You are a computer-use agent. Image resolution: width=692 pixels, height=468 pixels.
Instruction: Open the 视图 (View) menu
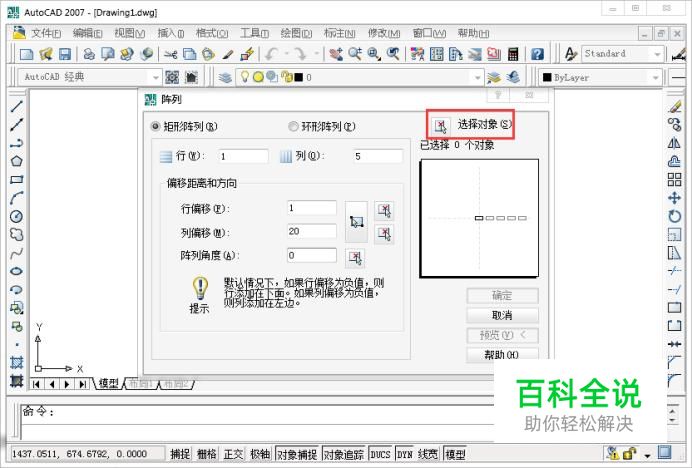click(130, 33)
